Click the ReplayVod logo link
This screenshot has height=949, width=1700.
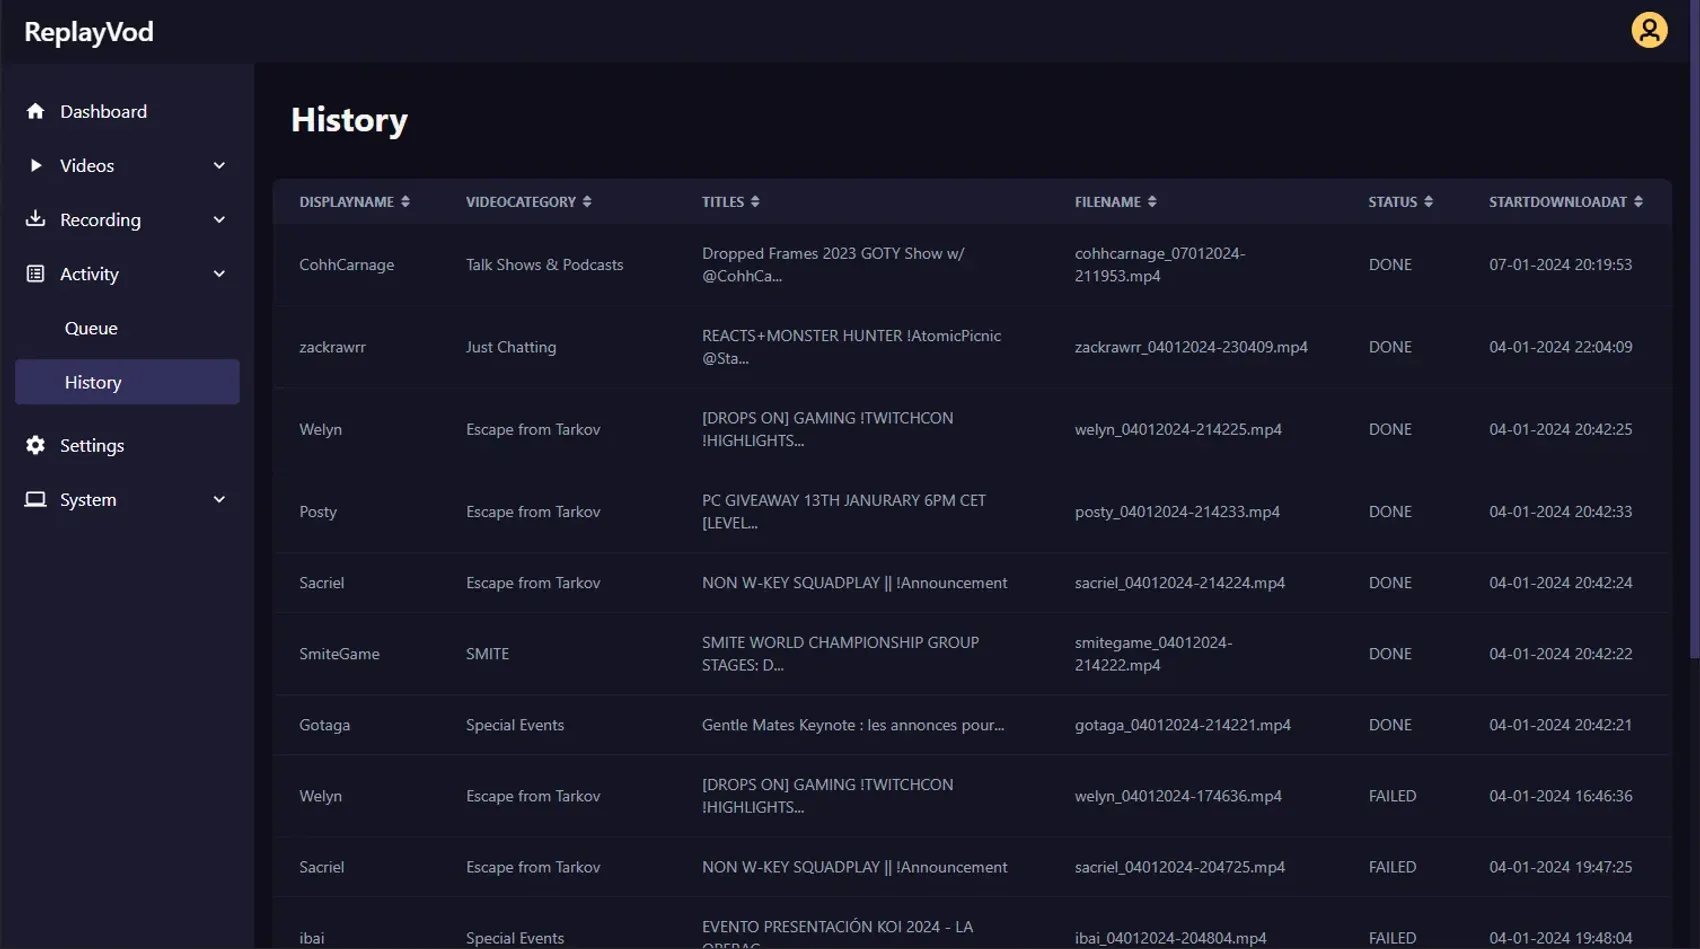(x=89, y=32)
